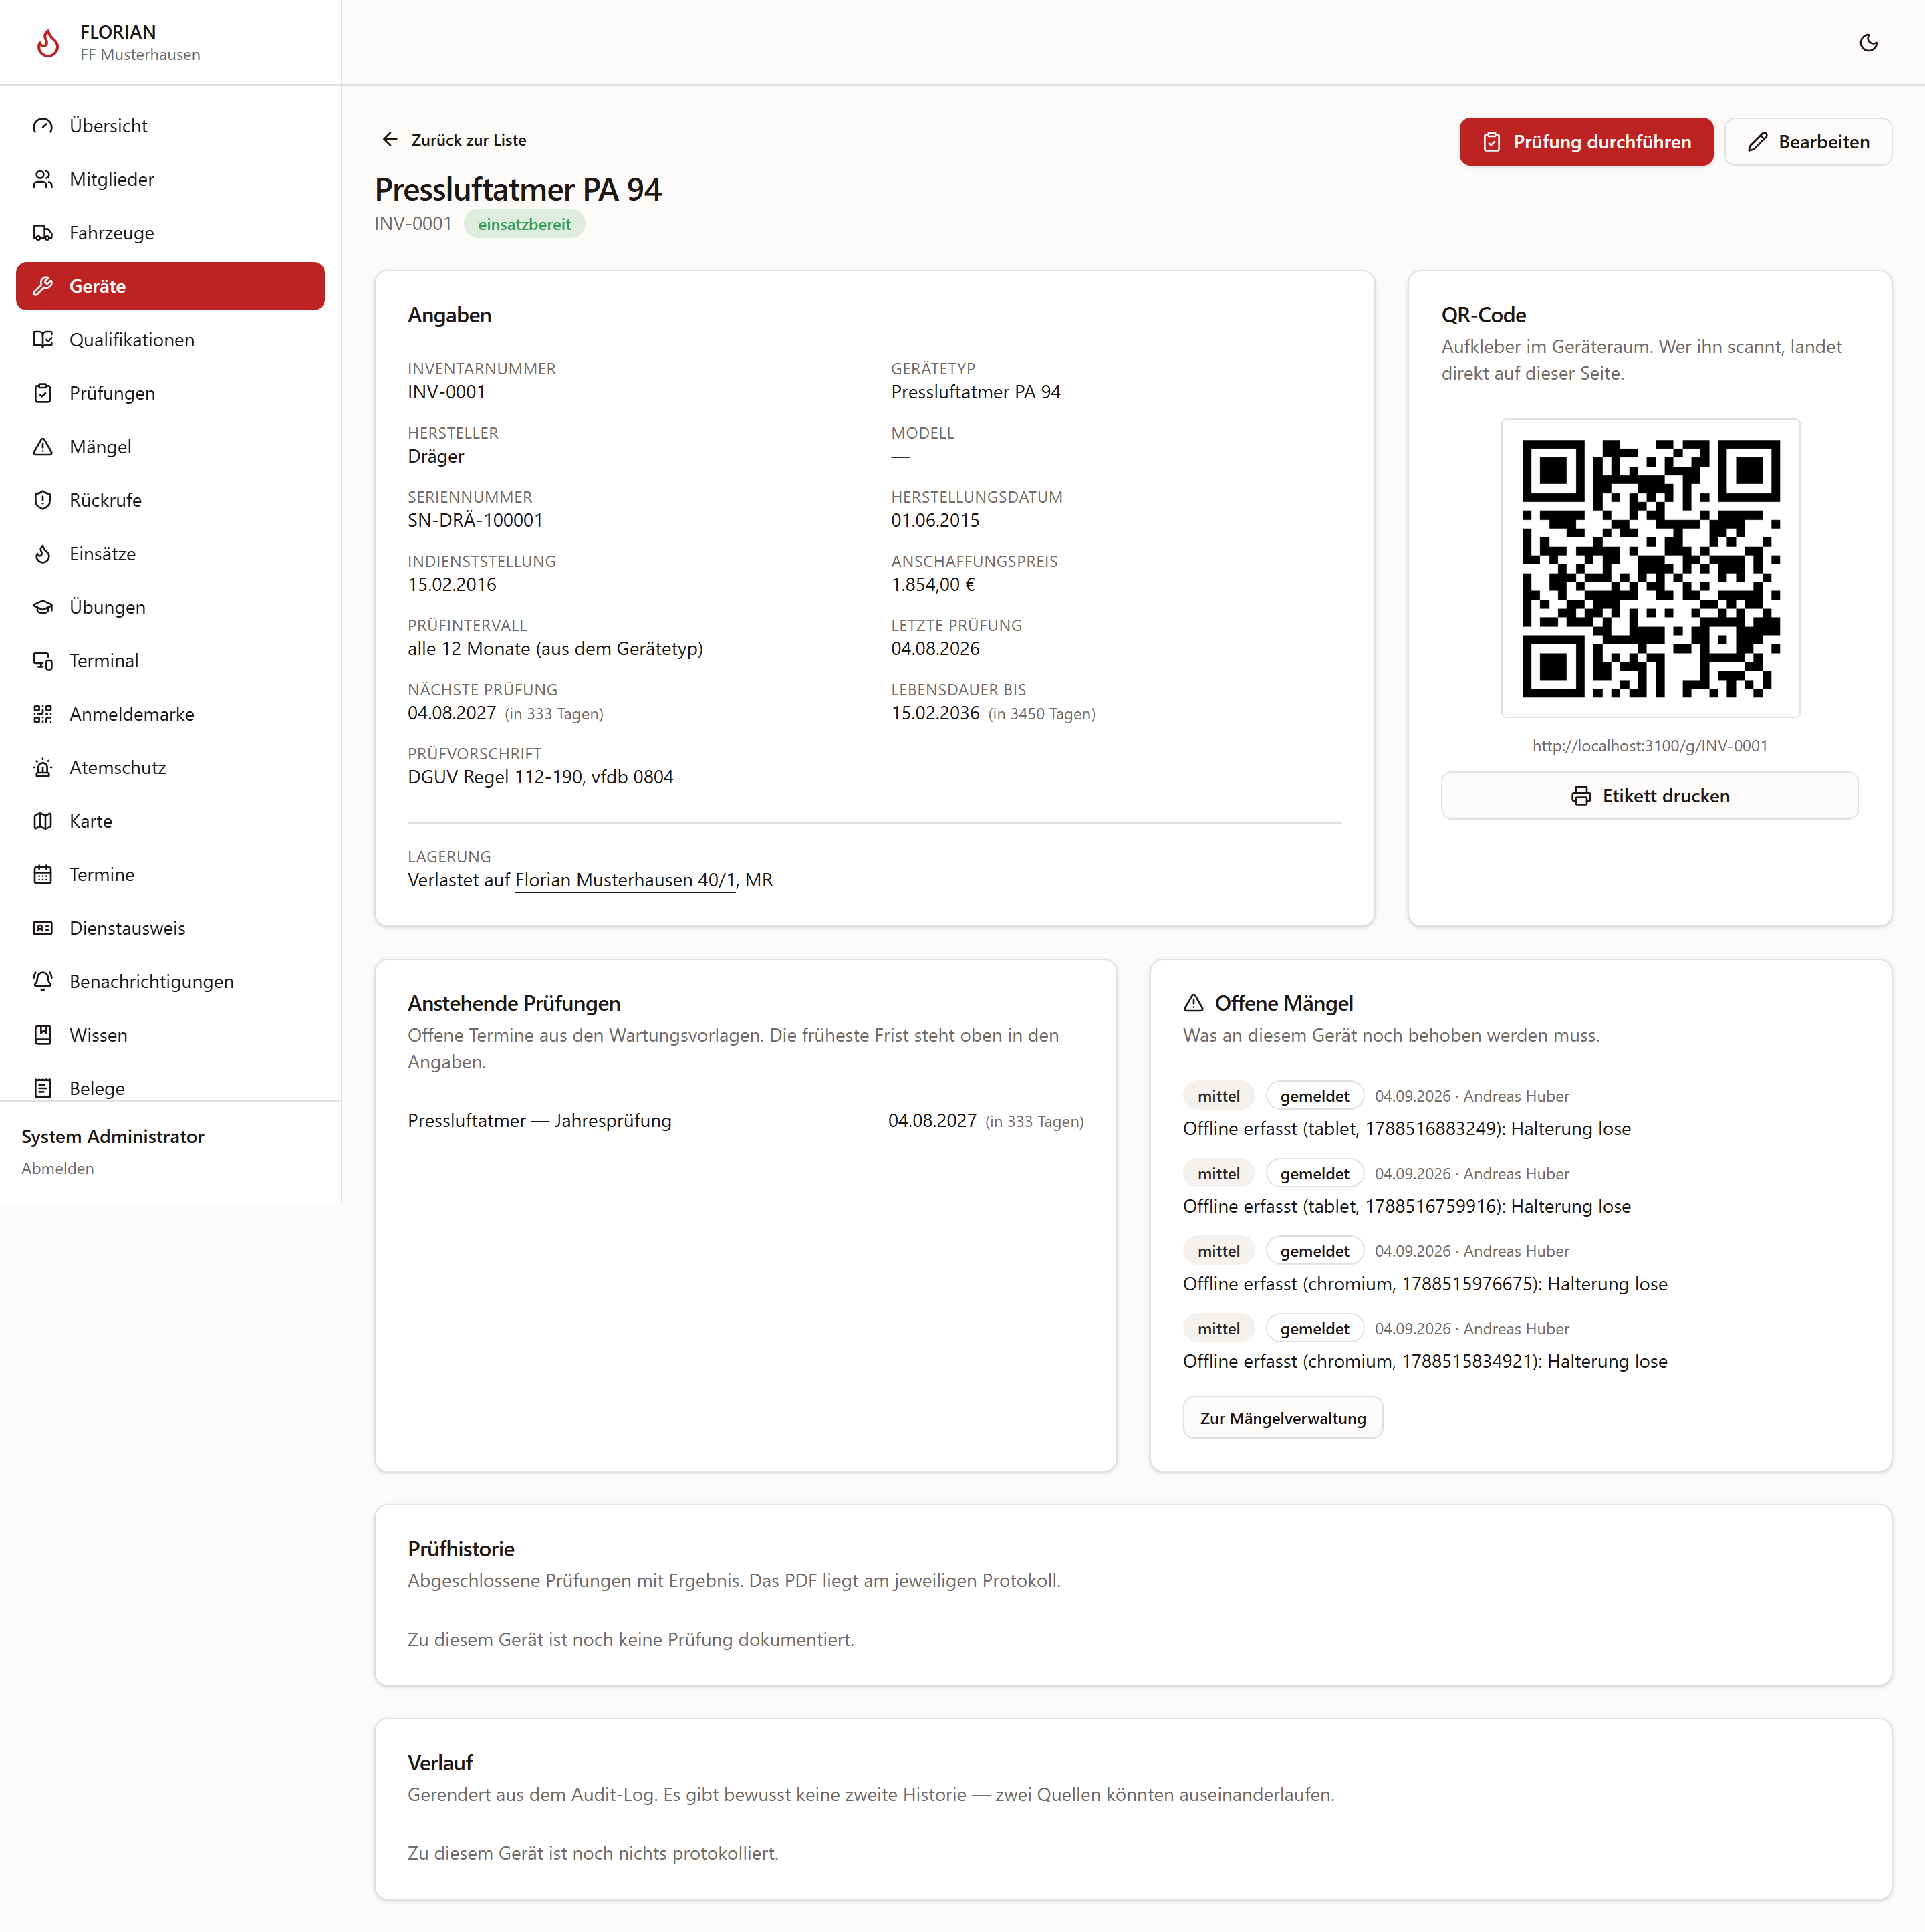The width and height of the screenshot is (1925, 1932).
Task: Go back using the Zurück zur Liste arrow
Action: pyautogui.click(x=390, y=140)
